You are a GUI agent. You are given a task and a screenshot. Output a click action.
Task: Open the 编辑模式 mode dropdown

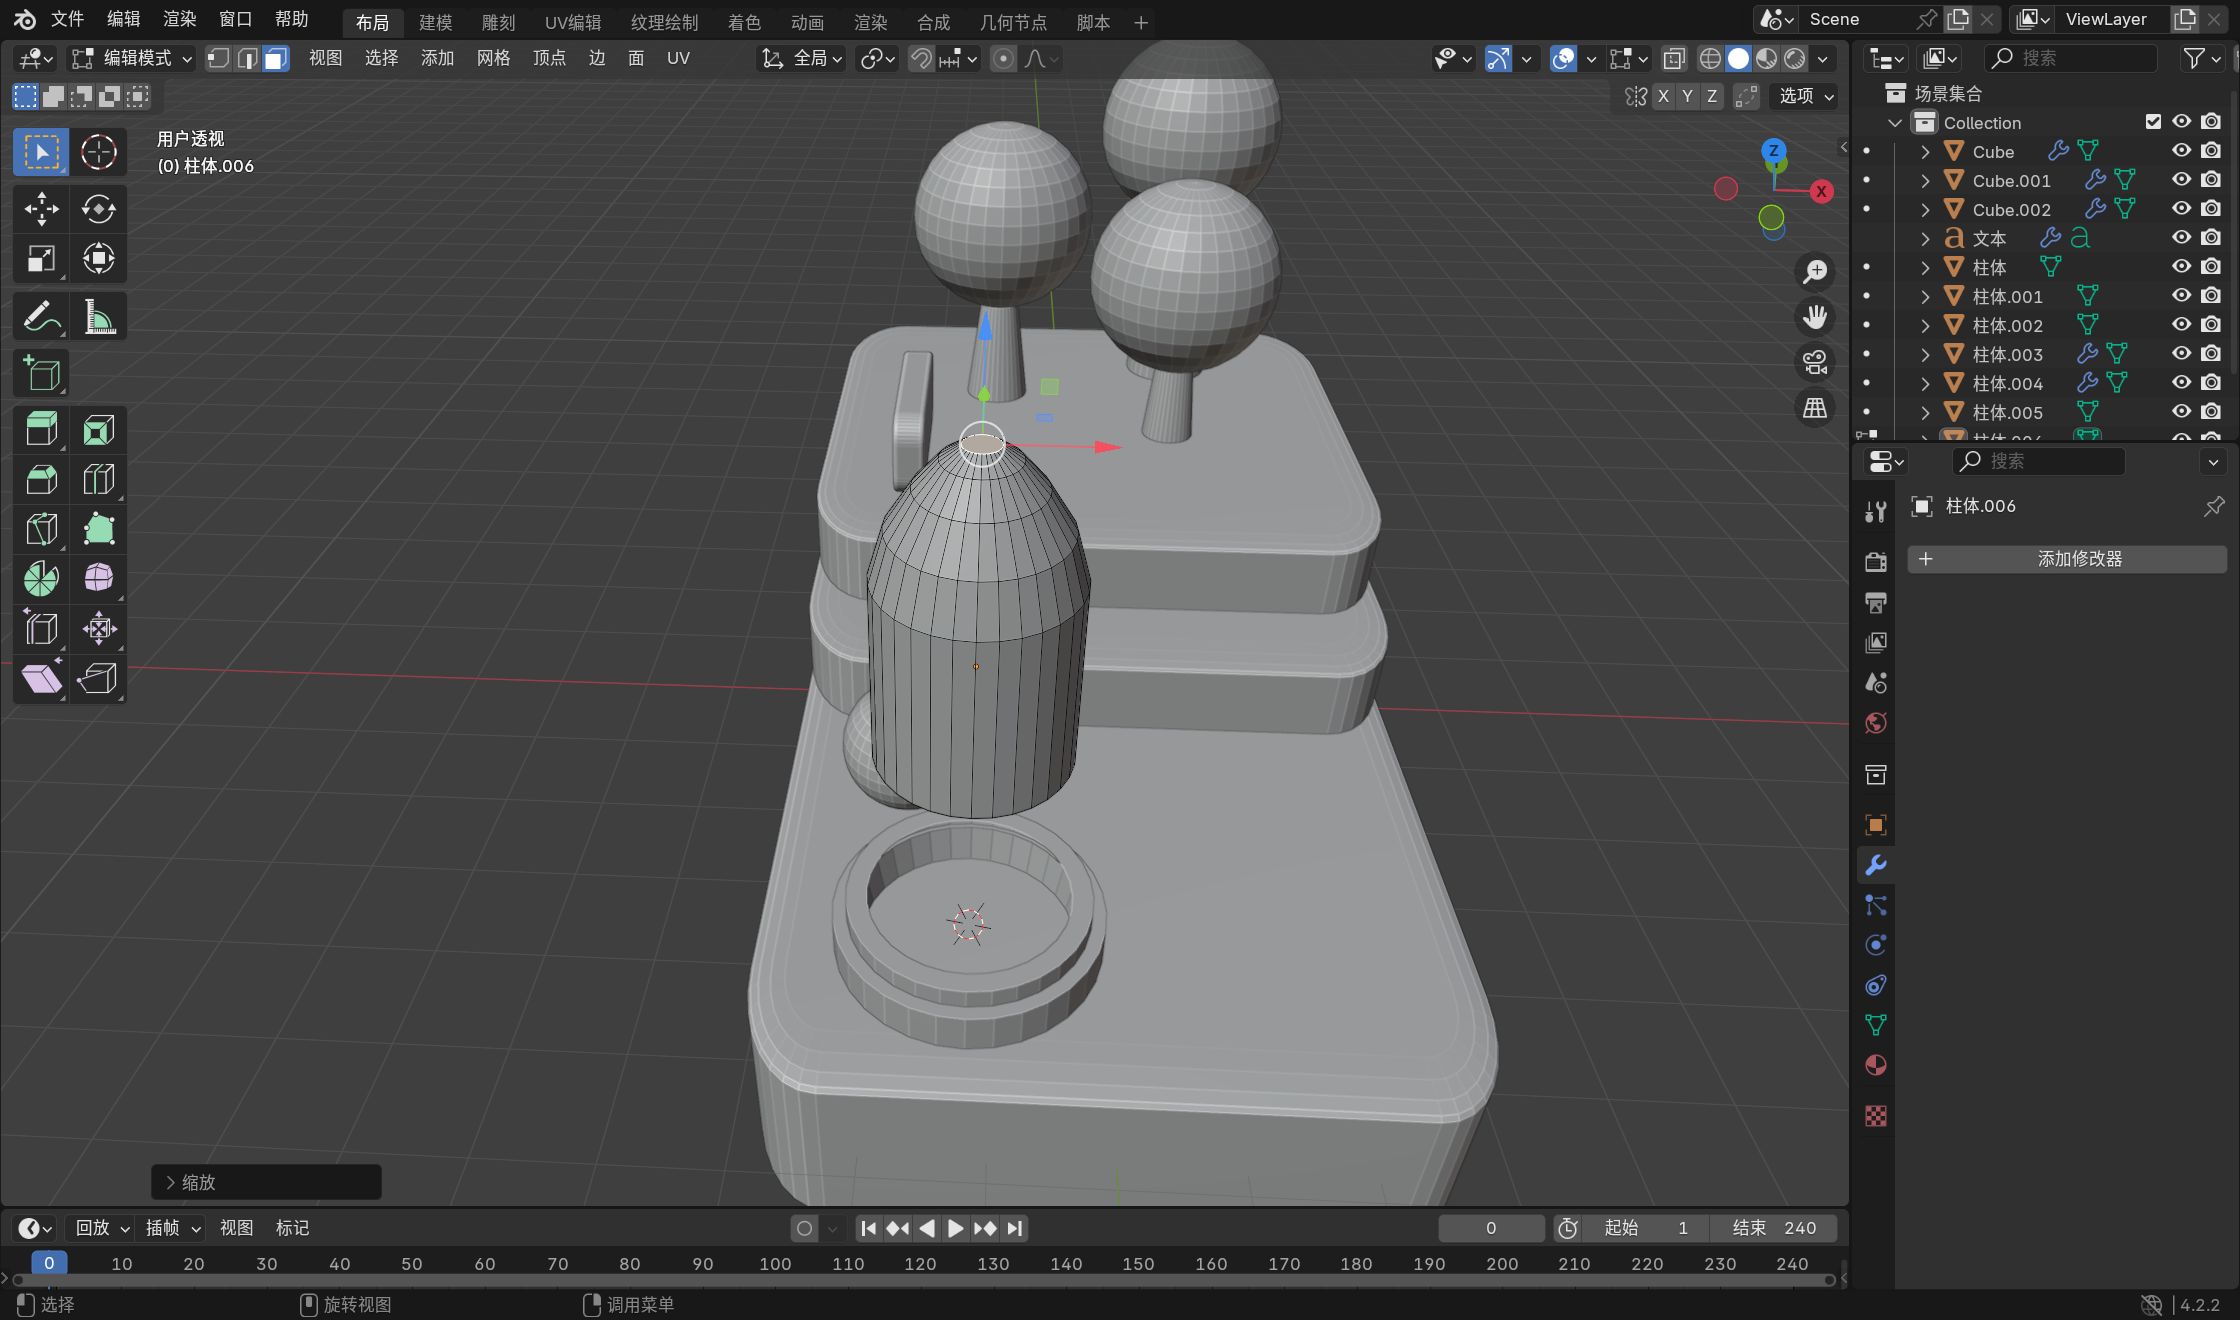coord(132,58)
